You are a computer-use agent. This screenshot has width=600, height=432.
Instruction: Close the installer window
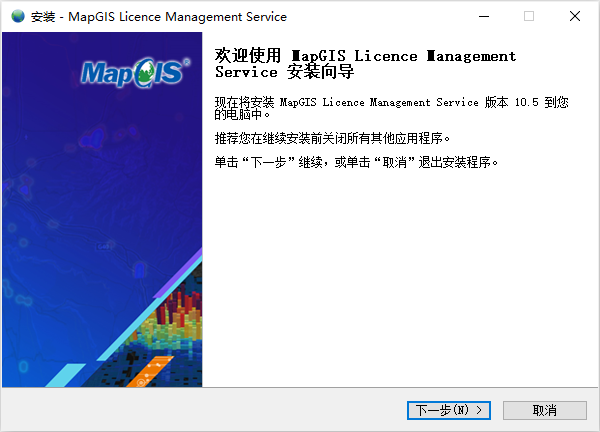click(x=574, y=16)
